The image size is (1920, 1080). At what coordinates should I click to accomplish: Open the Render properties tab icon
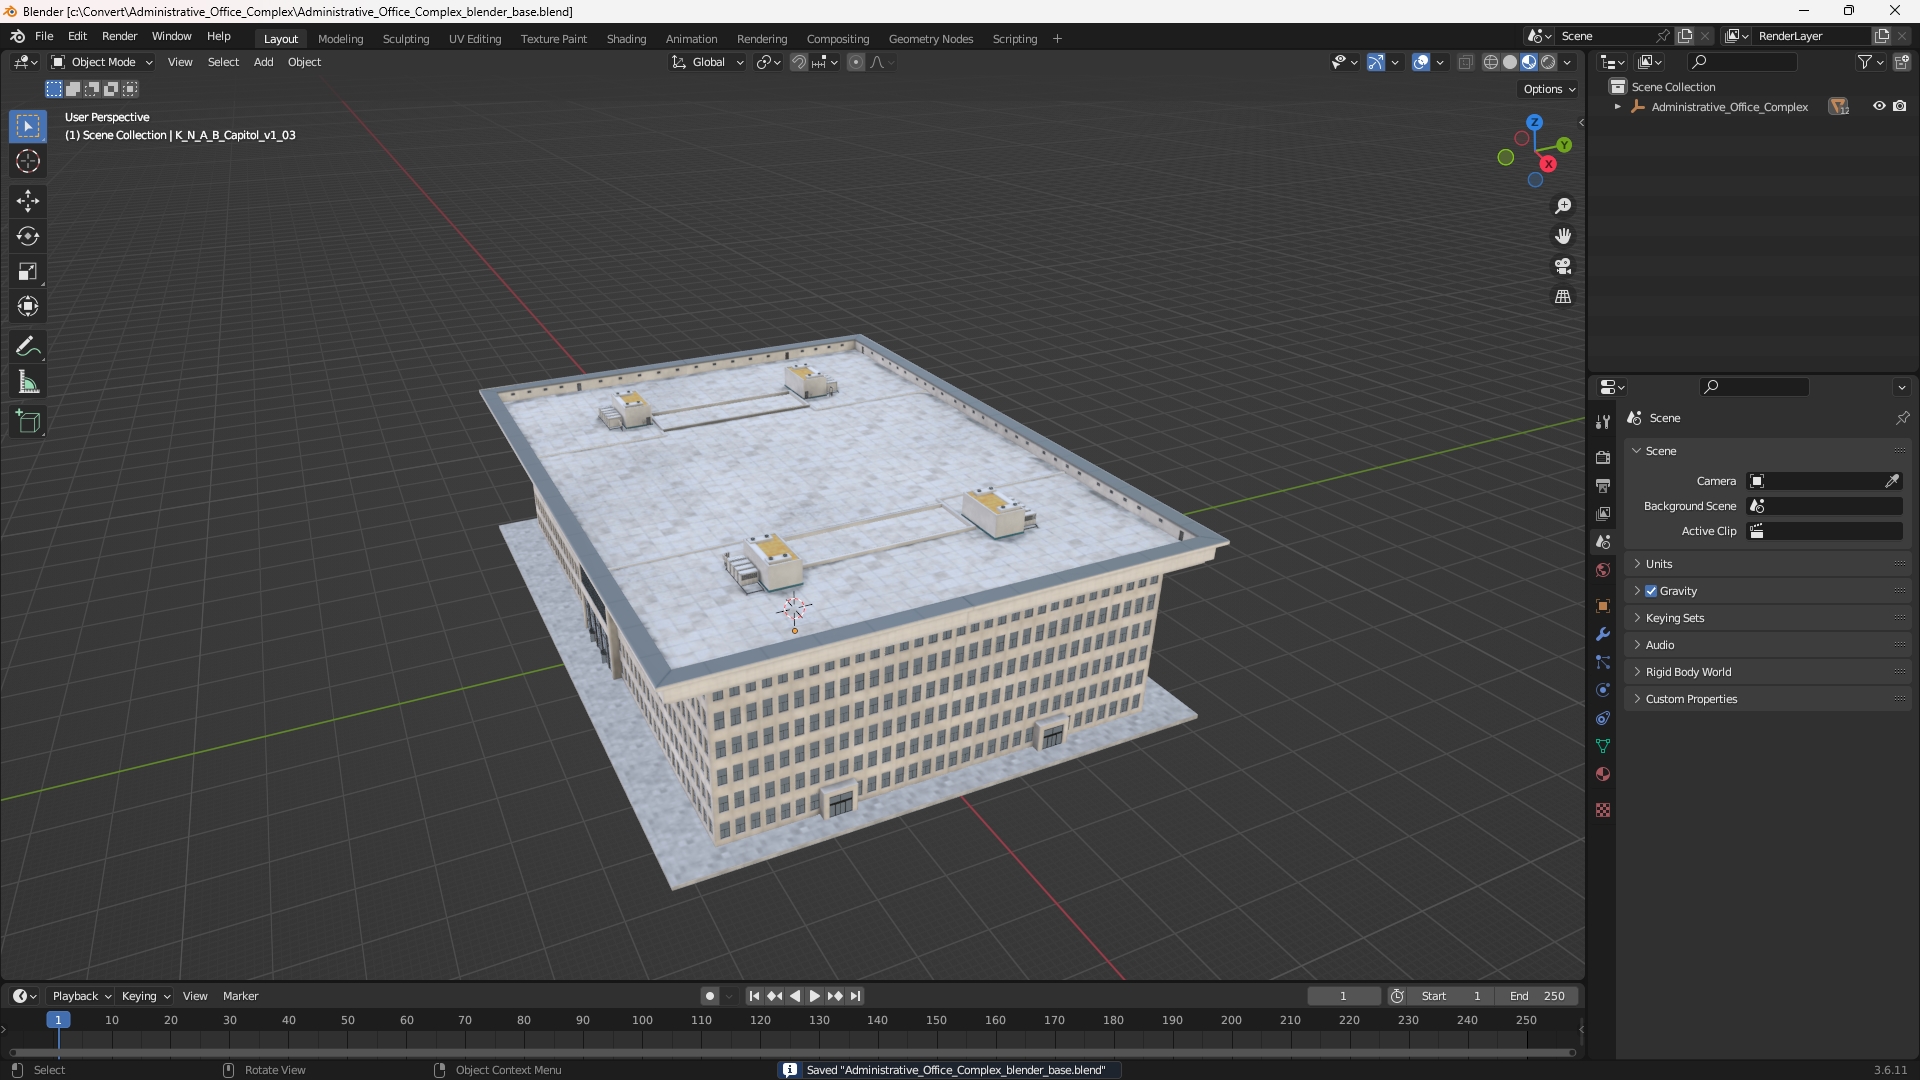1603,457
